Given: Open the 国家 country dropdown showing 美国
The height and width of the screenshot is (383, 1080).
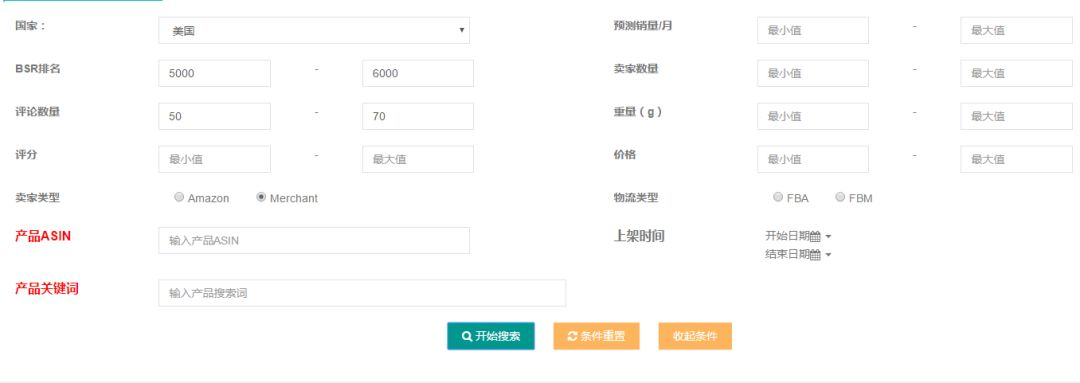Looking at the screenshot, I should point(314,30).
